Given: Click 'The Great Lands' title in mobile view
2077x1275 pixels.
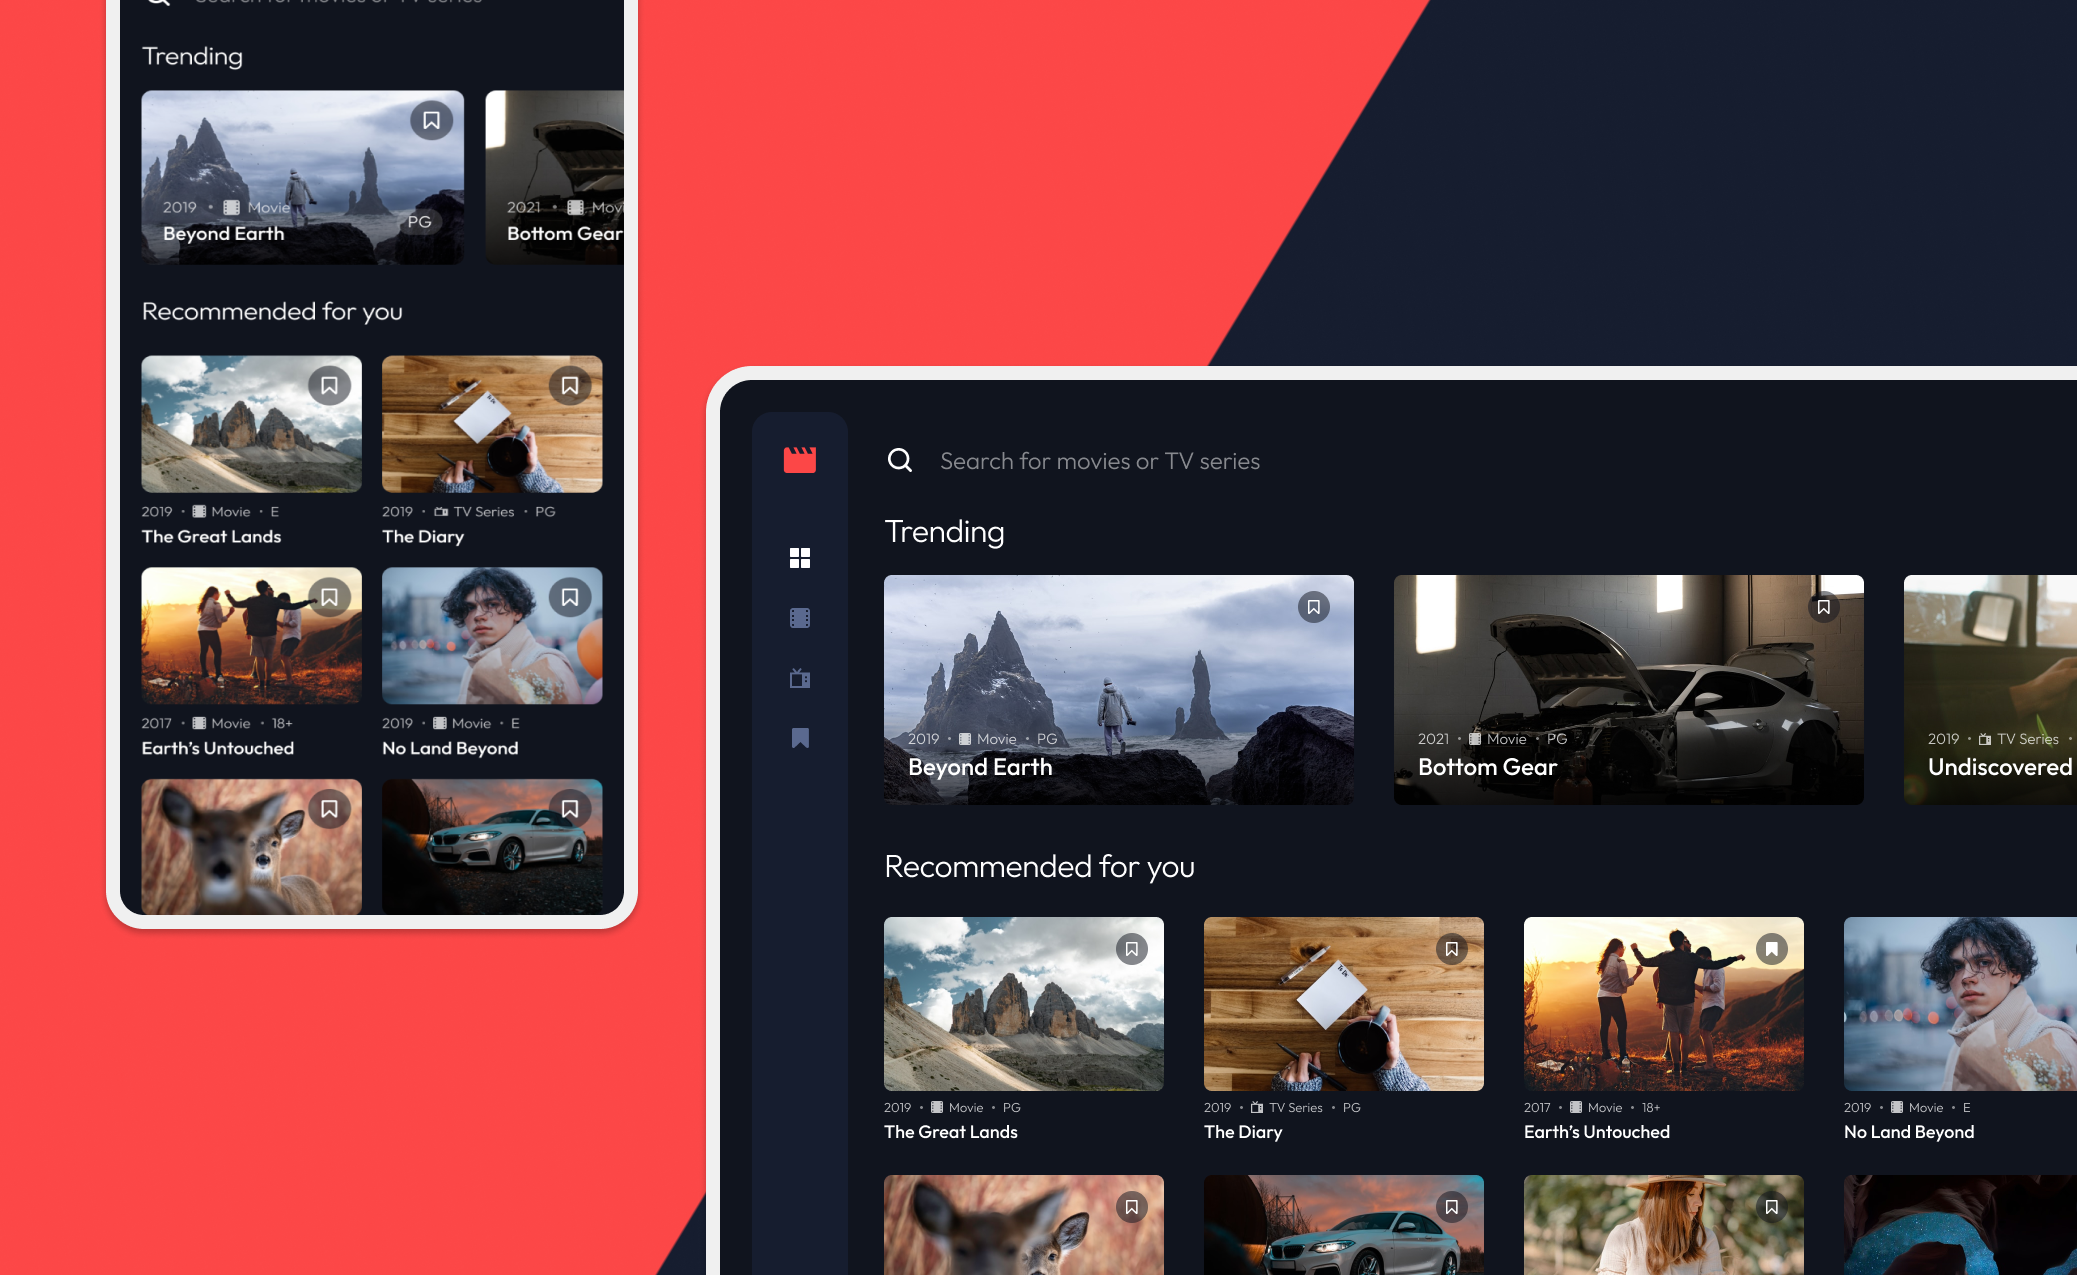Looking at the screenshot, I should click(212, 537).
